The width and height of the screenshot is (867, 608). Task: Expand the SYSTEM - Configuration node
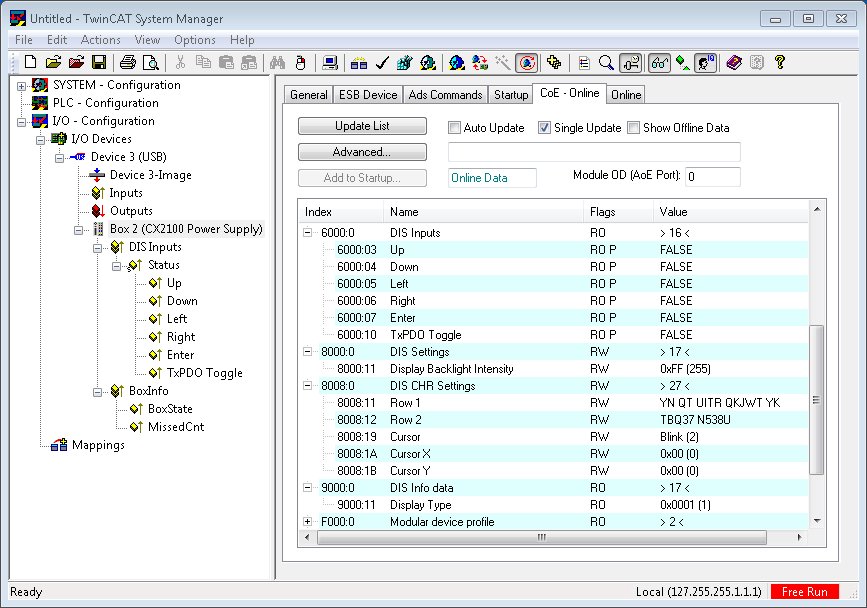(21, 86)
